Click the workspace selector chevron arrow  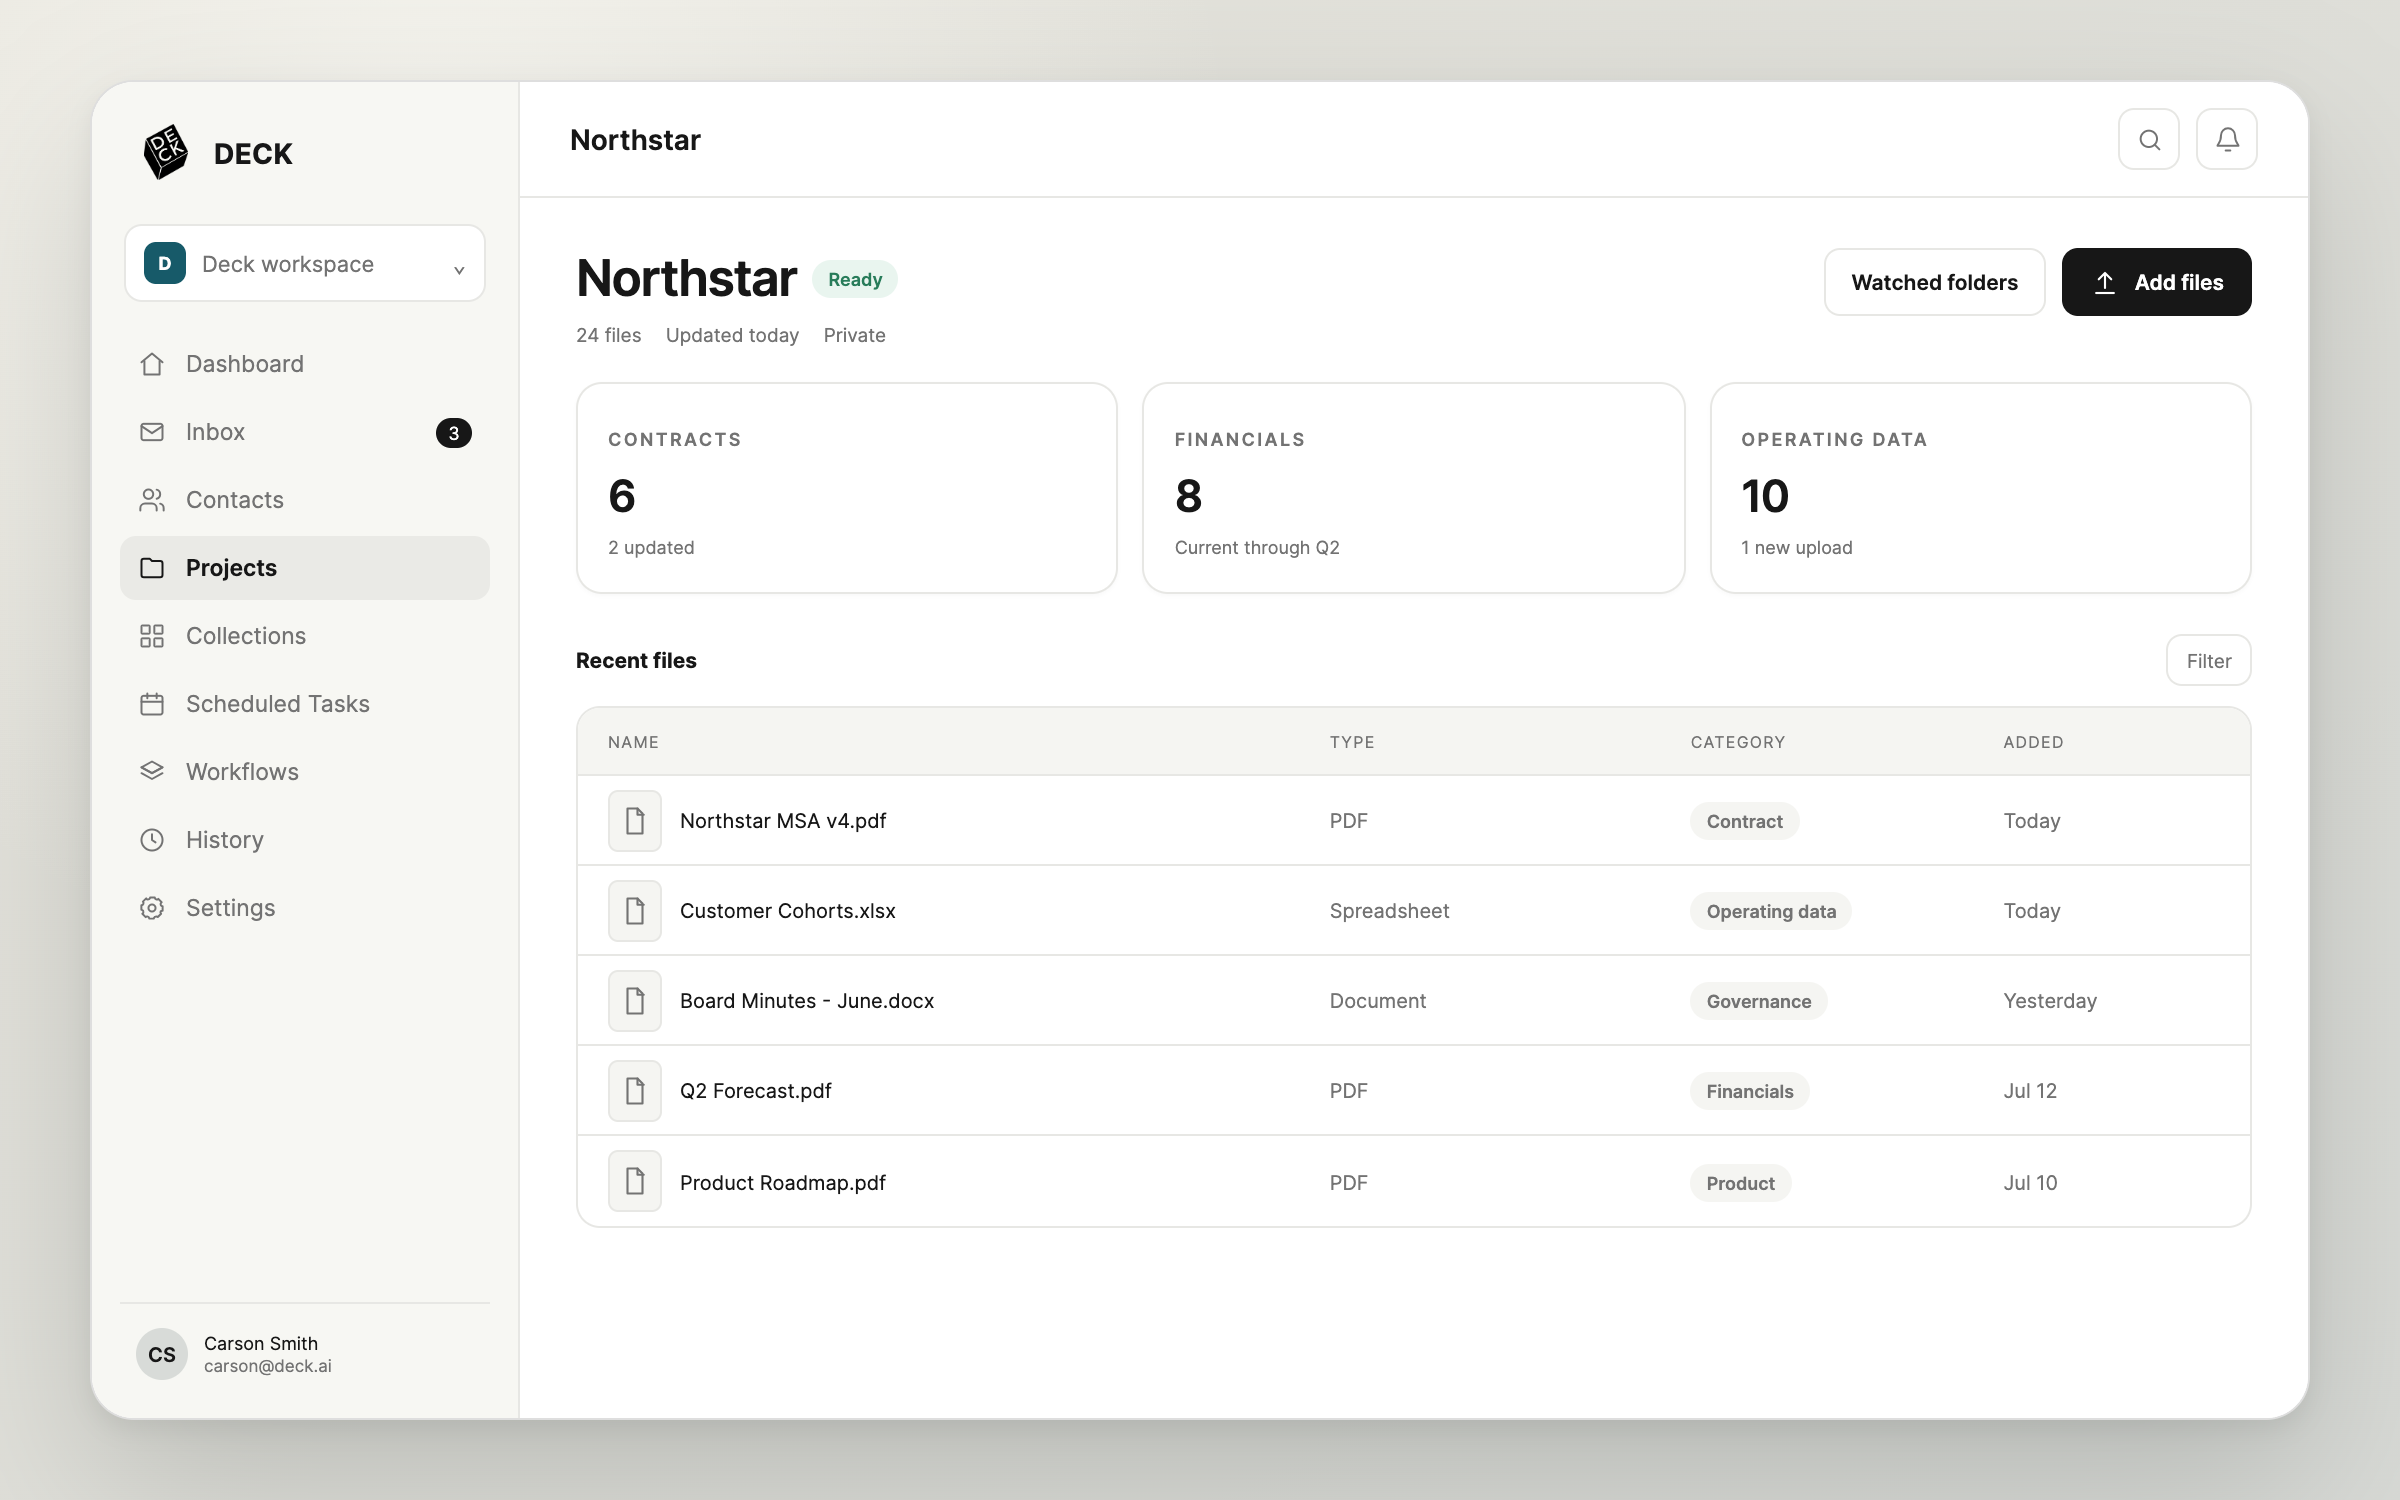coord(459,269)
